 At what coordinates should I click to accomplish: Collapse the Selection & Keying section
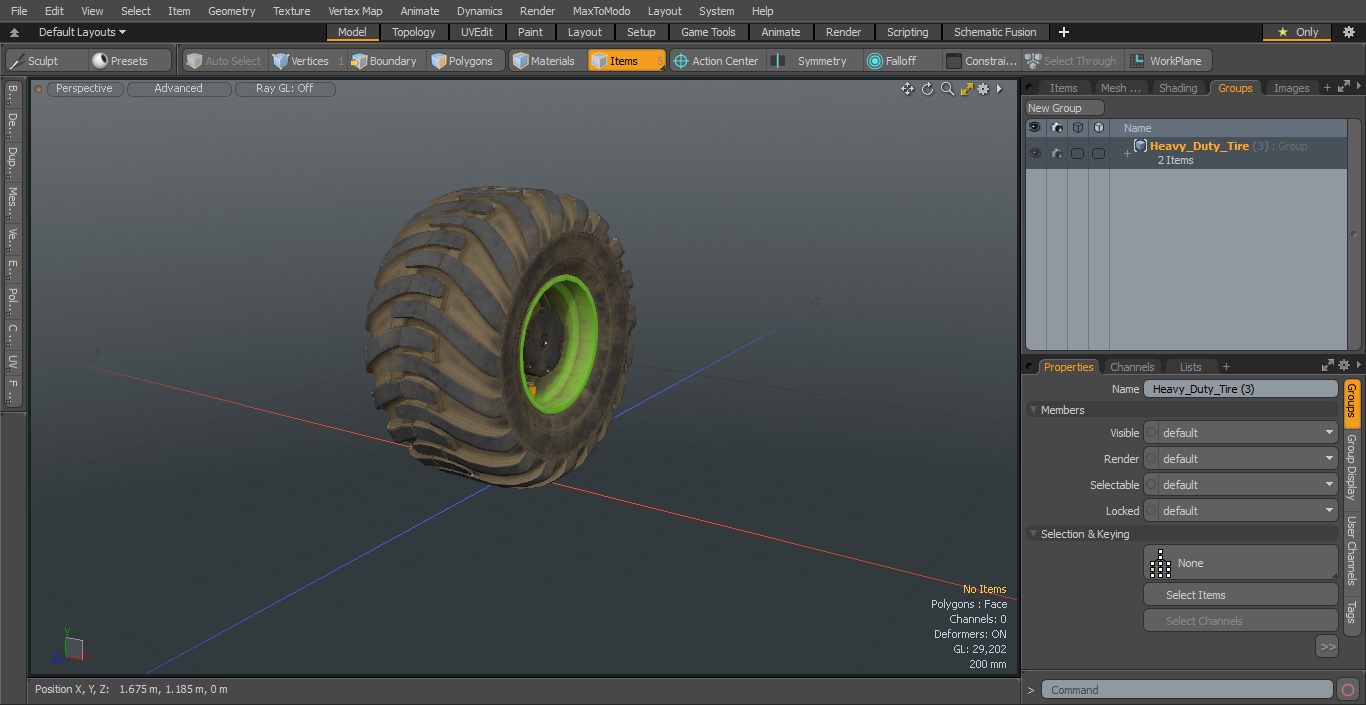[x=1033, y=534]
